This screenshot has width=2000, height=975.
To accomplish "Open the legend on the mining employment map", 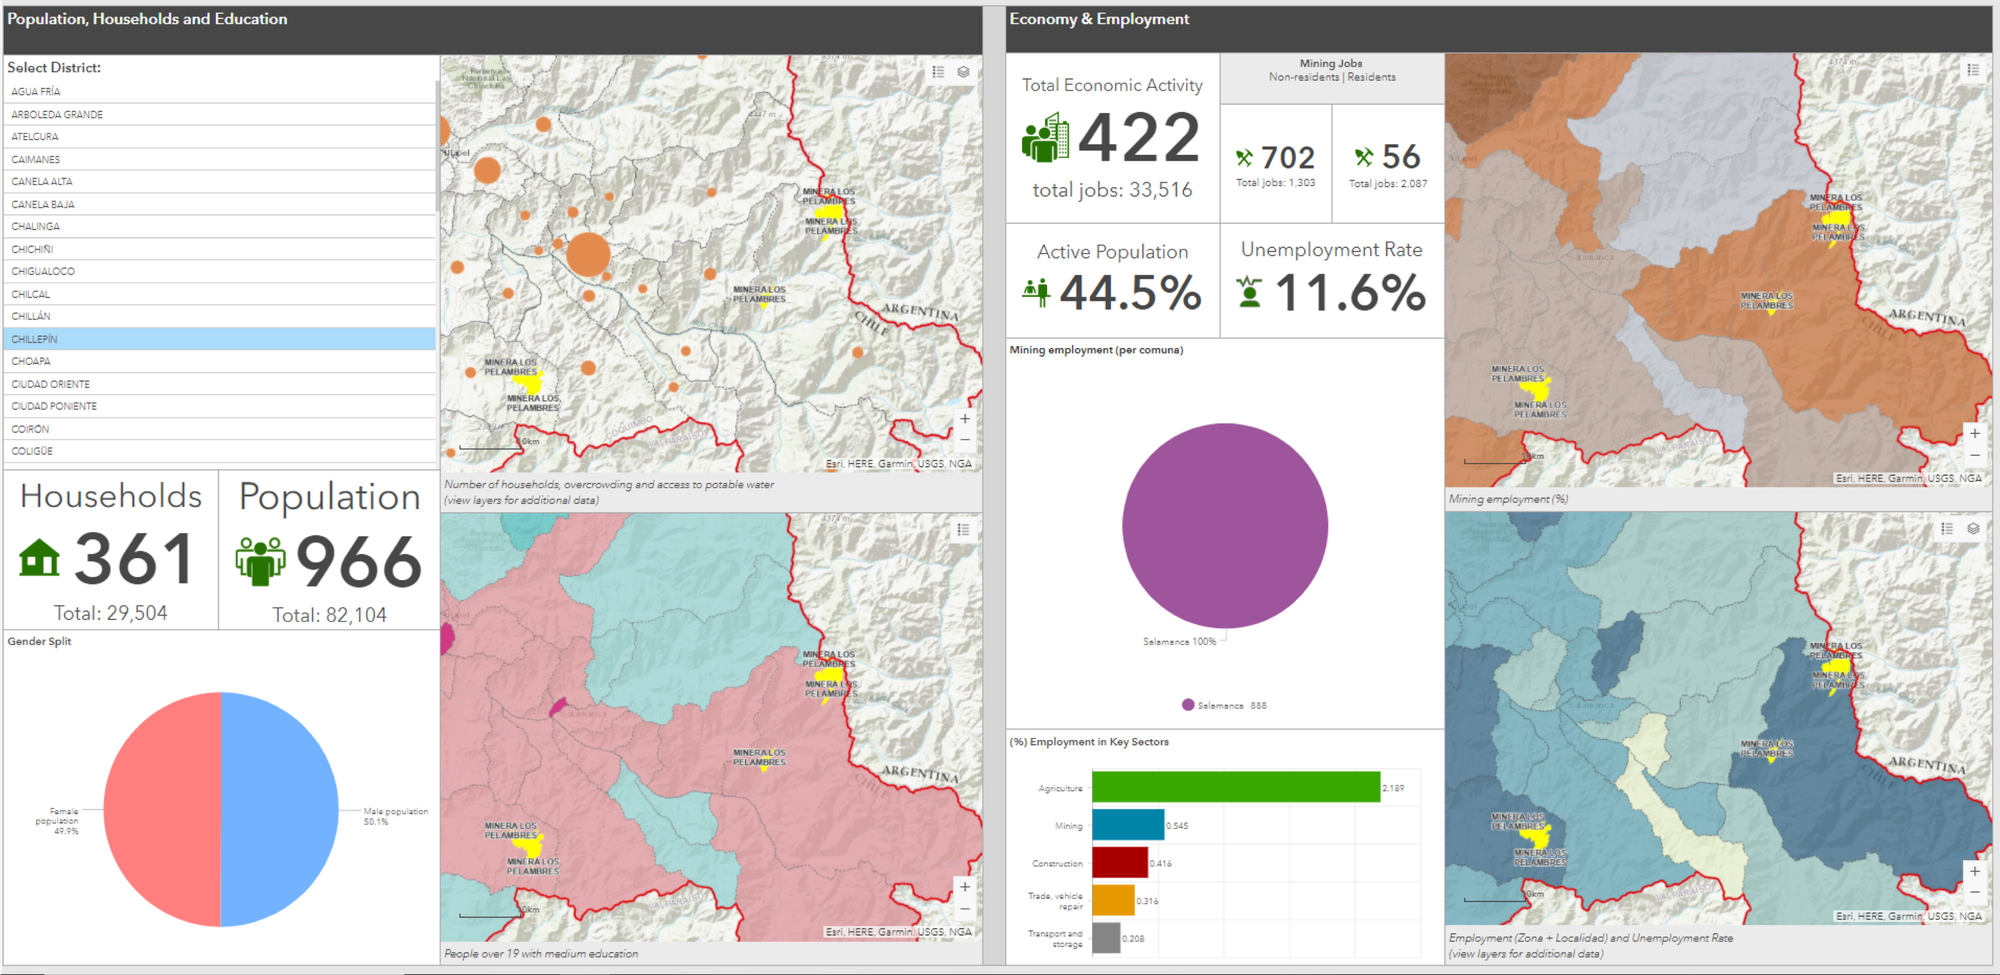I will tap(1972, 69).
